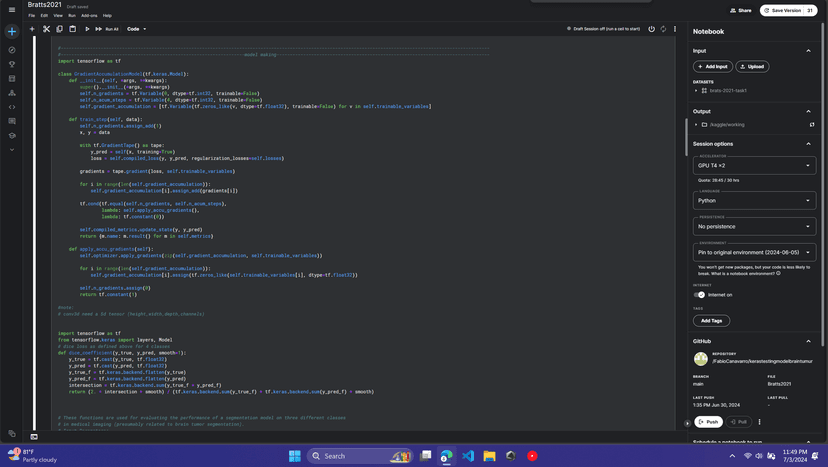Push notebook to GitHub
The height and width of the screenshot is (467, 828).
pos(708,422)
